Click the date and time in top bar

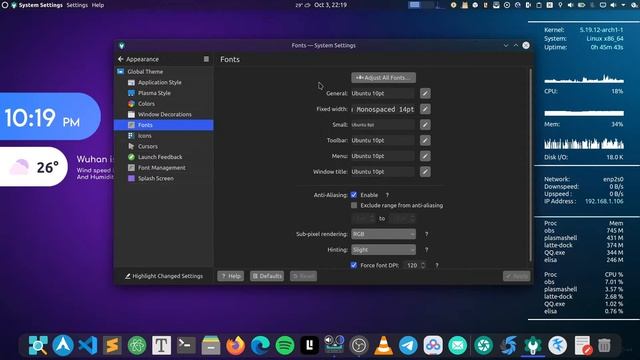[x=330, y=5]
